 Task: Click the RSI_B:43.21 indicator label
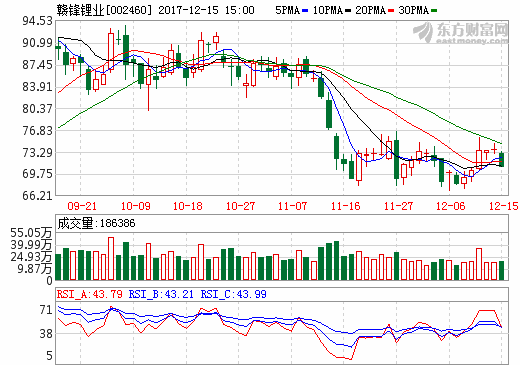click(x=161, y=294)
